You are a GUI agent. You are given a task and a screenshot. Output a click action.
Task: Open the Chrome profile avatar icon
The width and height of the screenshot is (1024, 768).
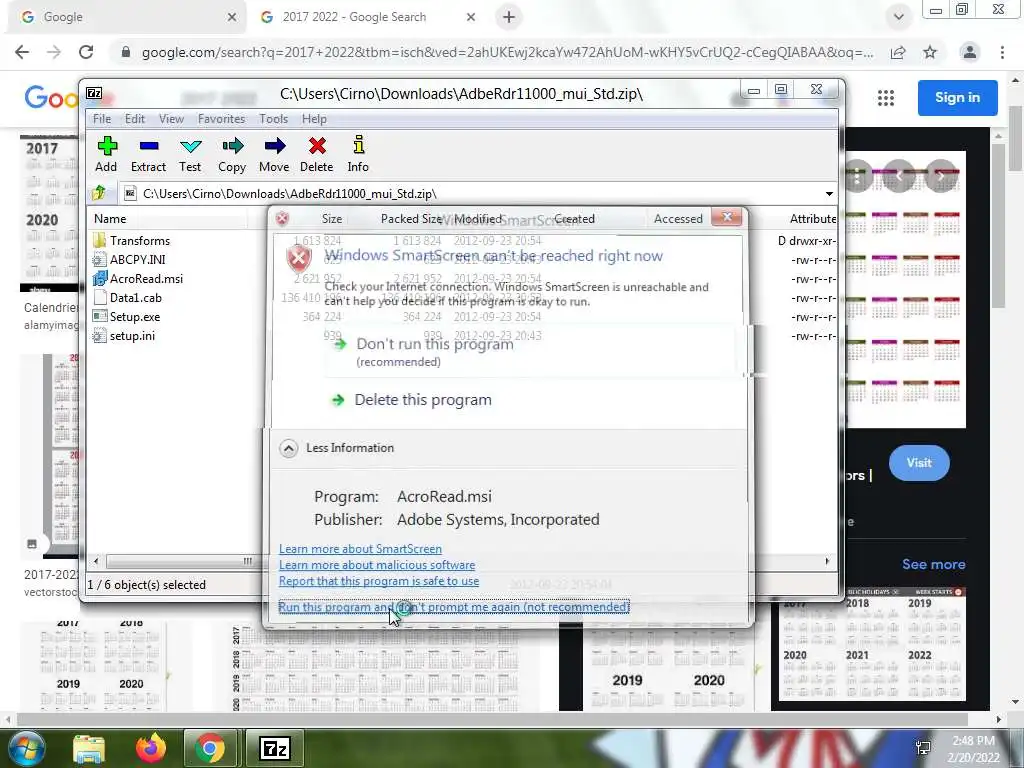tap(970, 52)
